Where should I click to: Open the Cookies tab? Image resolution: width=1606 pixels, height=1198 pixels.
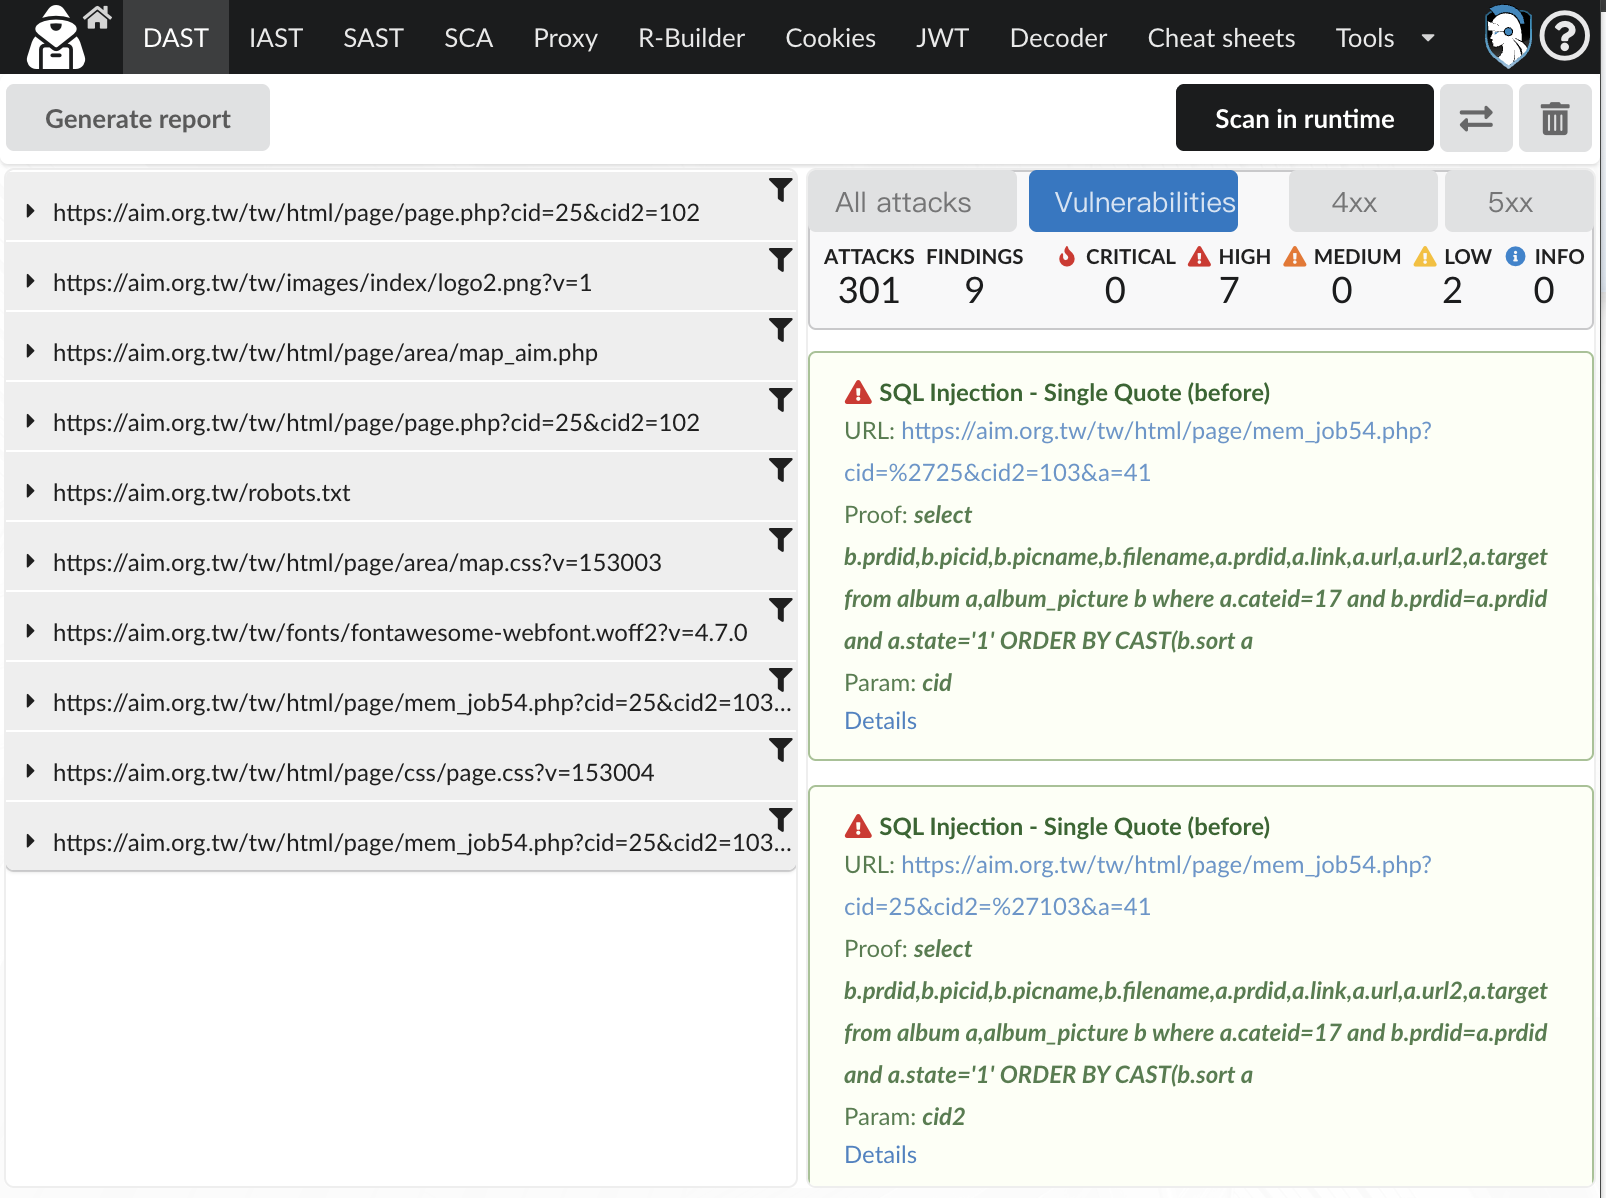(x=830, y=37)
